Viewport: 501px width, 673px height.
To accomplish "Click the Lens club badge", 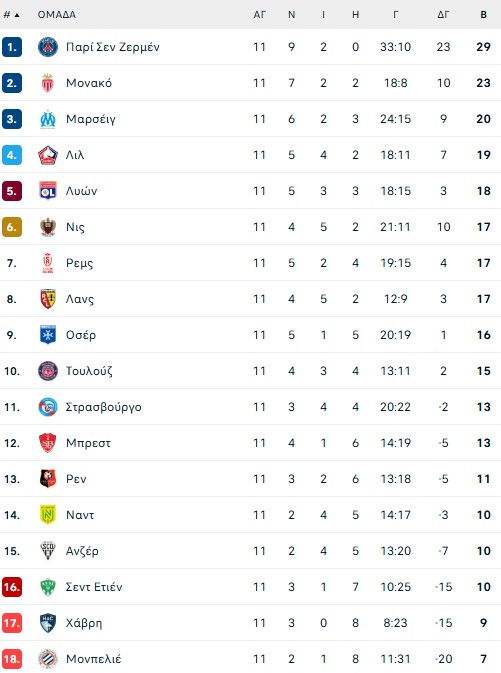I will tap(48, 299).
